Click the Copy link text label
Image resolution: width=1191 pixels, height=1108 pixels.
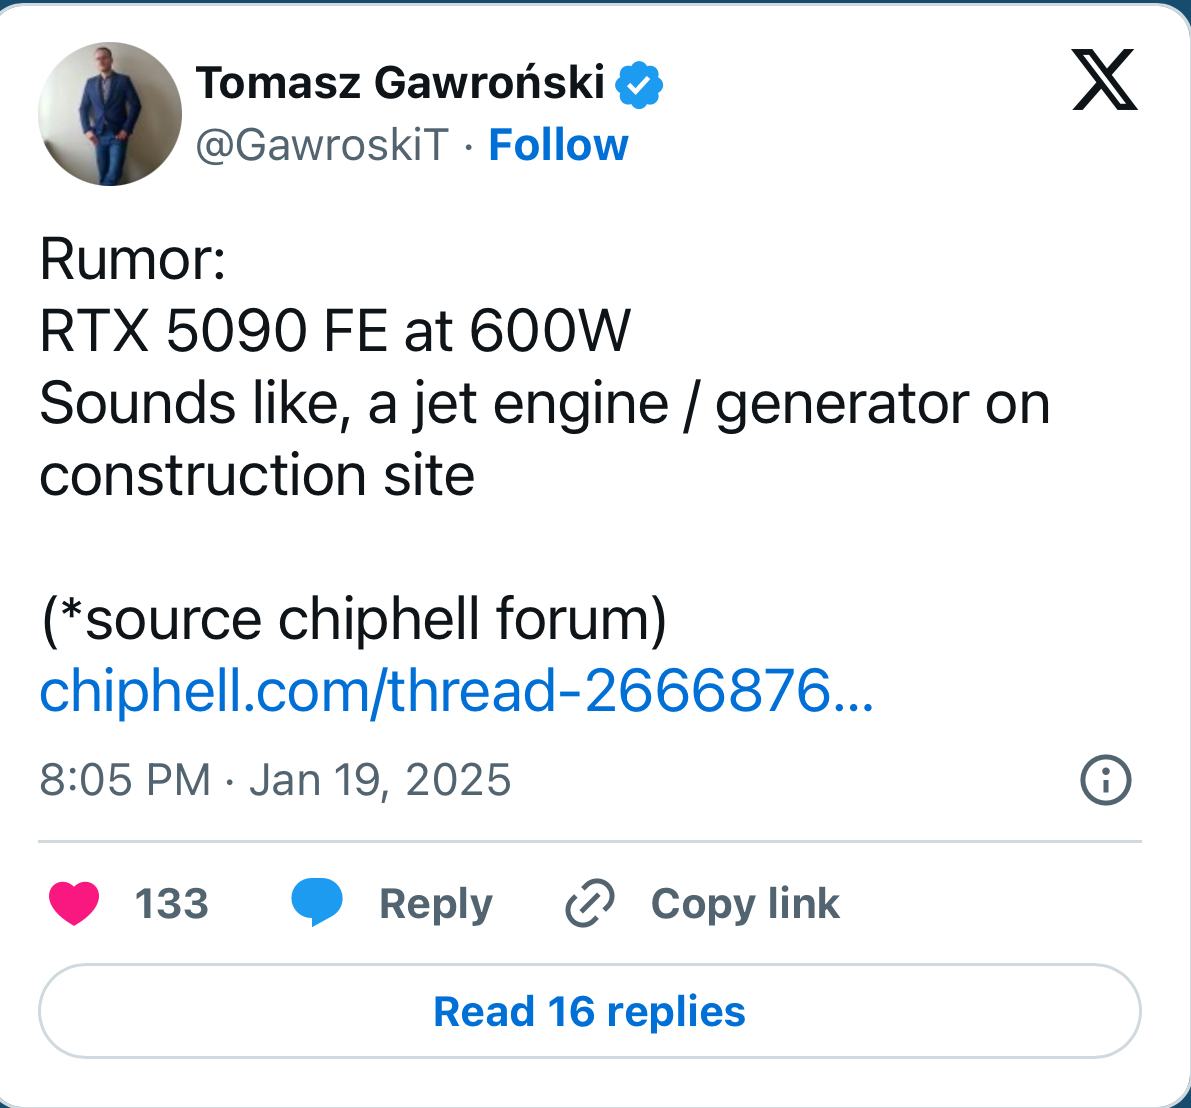[x=745, y=904]
